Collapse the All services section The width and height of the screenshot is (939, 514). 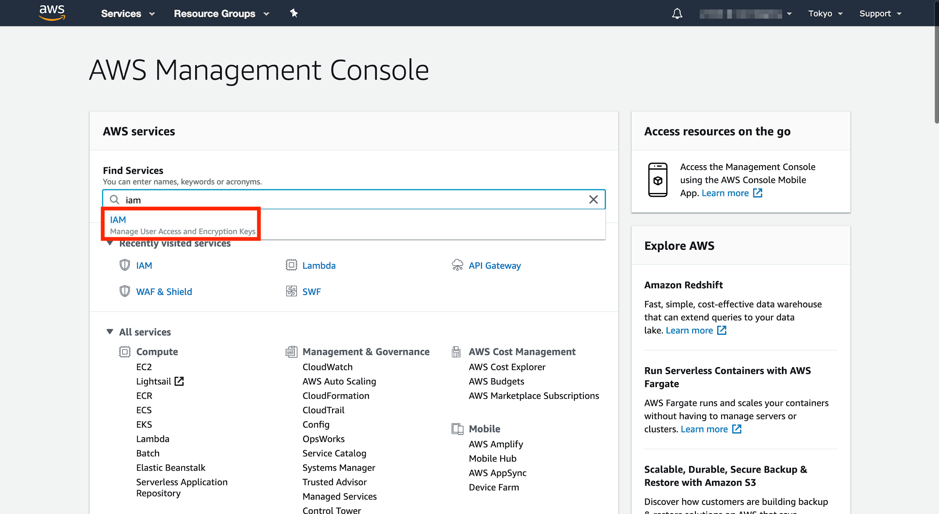click(x=110, y=332)
